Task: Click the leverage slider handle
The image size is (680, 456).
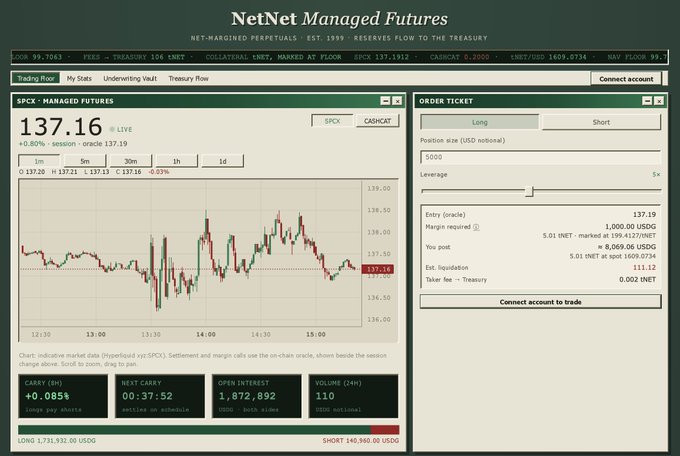Action: [x=529, y=191]
